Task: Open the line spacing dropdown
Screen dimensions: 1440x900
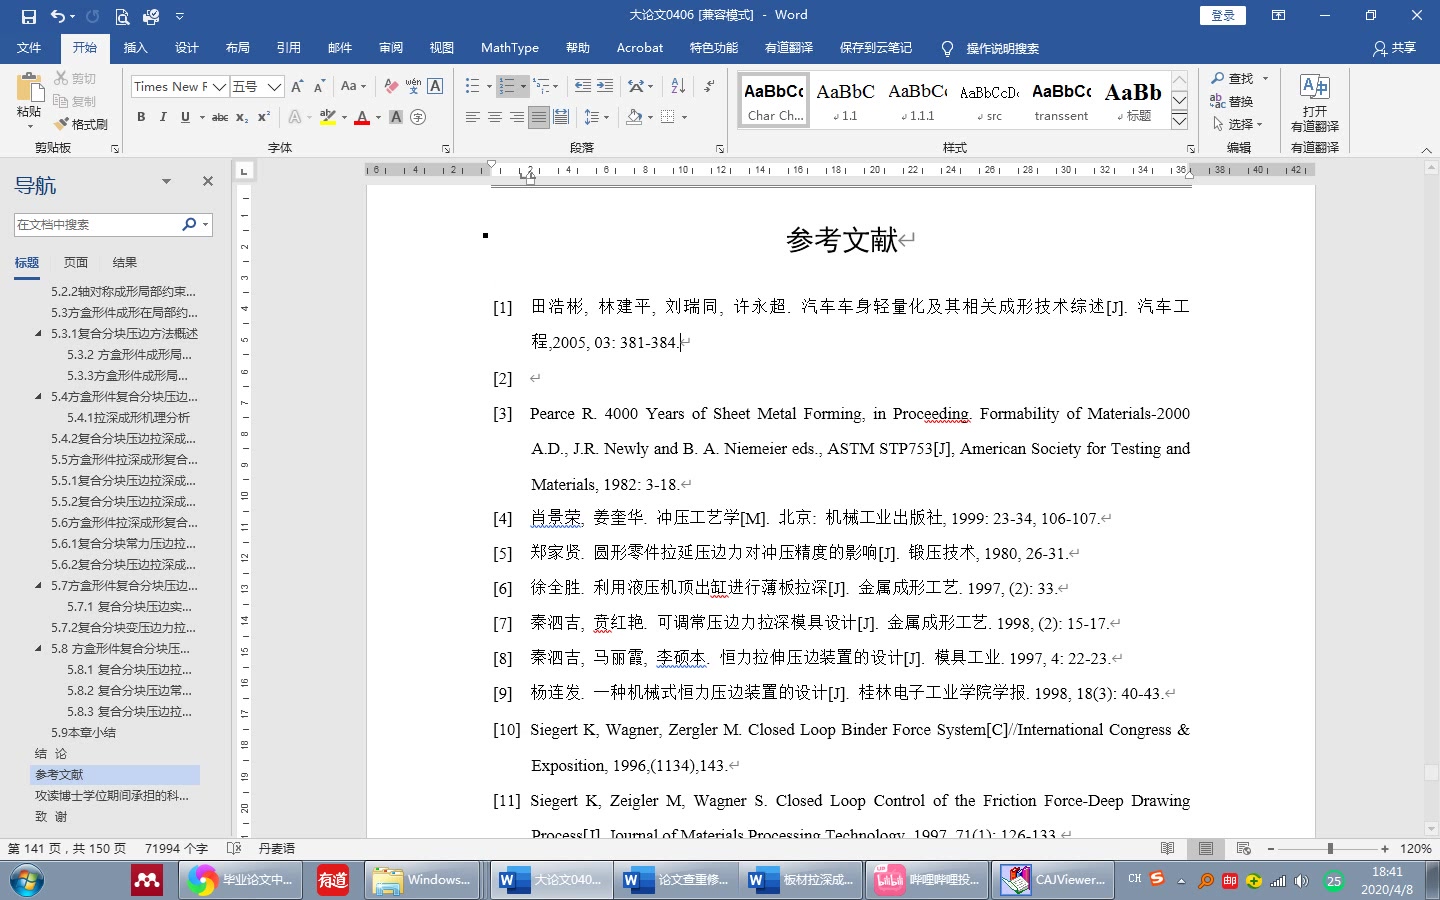Action: point(596,117)
